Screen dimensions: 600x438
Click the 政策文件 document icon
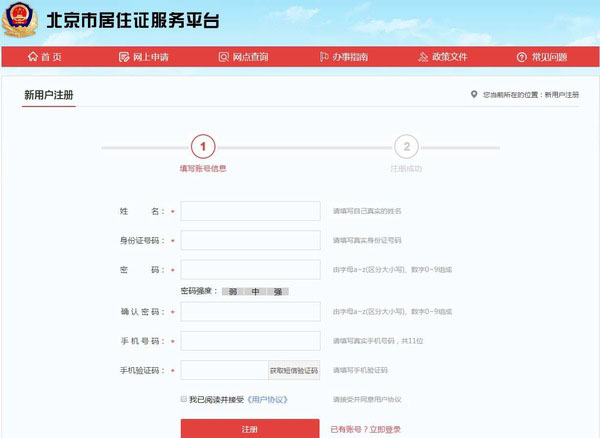click(x=424, y=57)
